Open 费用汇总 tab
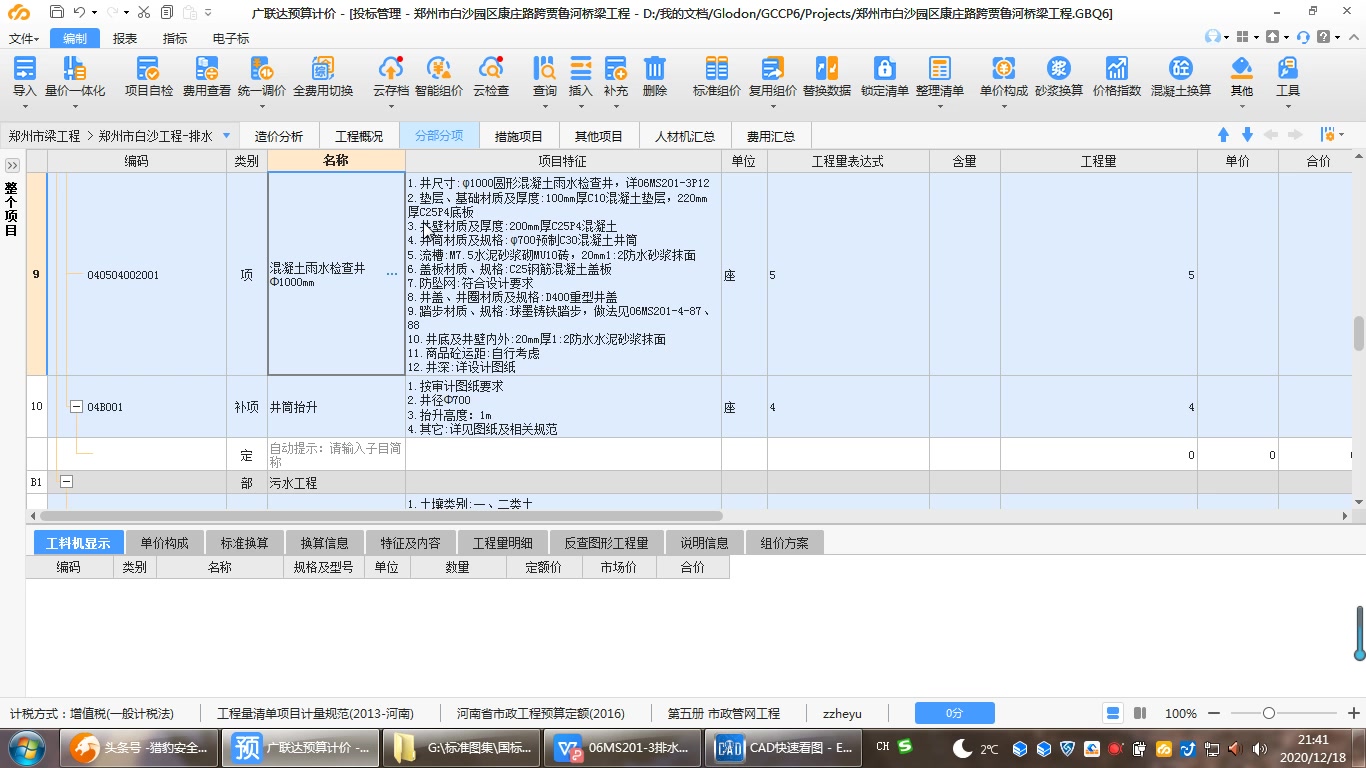The image size is (1366, 768). click(771, 136)
